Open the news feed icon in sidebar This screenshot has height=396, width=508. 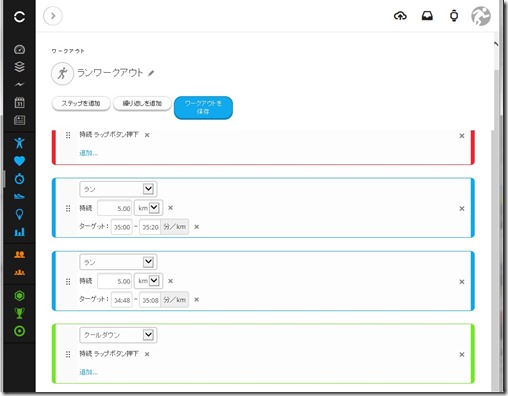[x=19, y=120]
